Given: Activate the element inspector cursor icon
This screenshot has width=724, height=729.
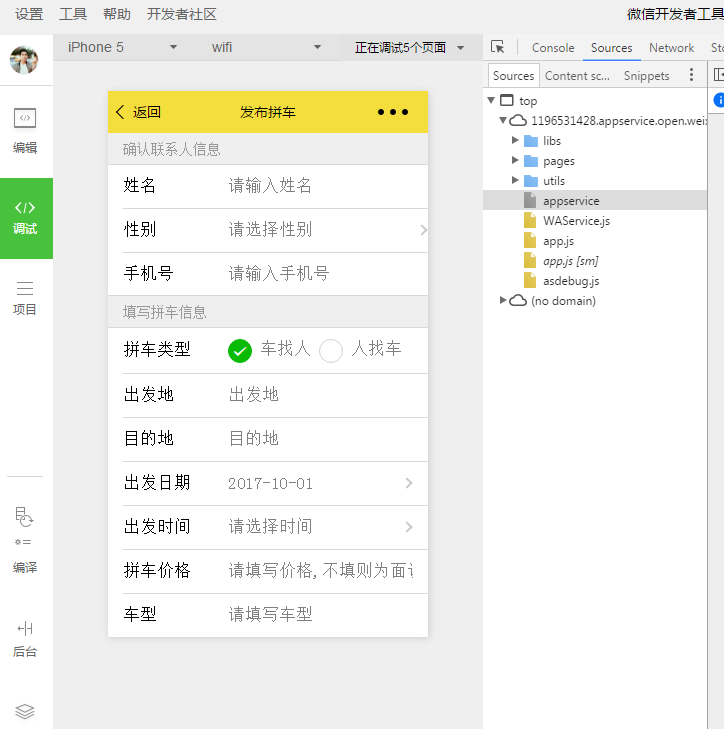Looking at the screenshot, I should click(498, 47).
